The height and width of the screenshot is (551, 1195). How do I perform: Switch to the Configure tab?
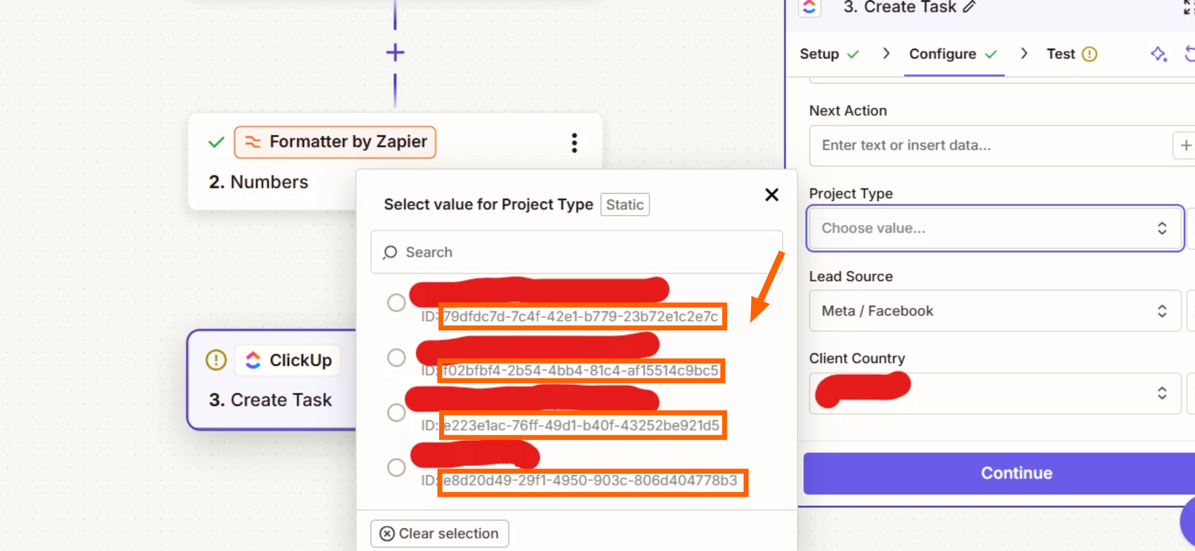pos(953,54)
